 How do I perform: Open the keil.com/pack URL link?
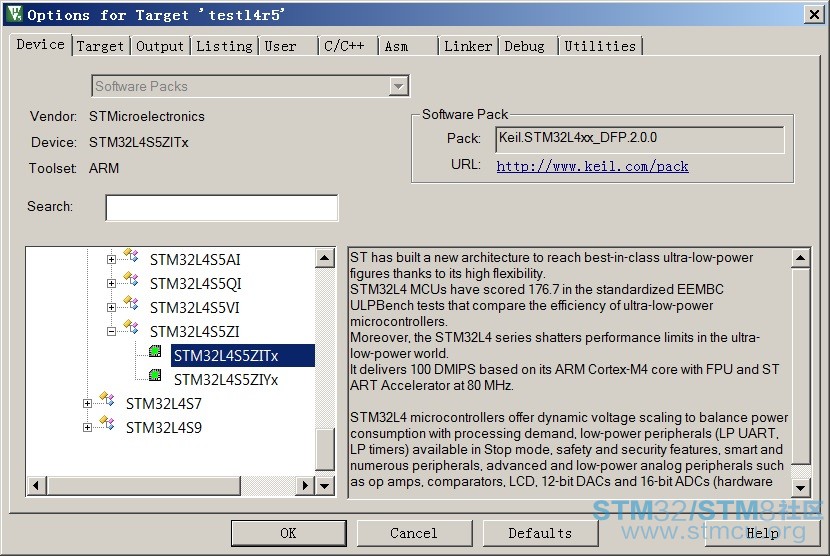pyautogui.click(x=592, y=166)
